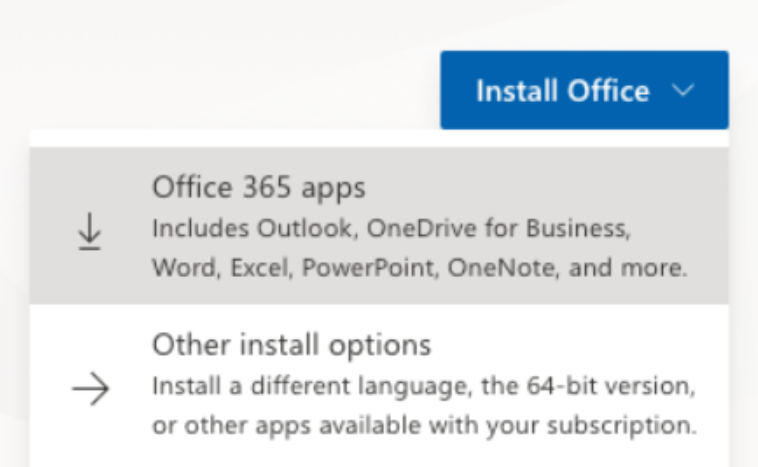The image size is (758, 467).
Task: Click the download arrow icon
Action: point(88,235)
